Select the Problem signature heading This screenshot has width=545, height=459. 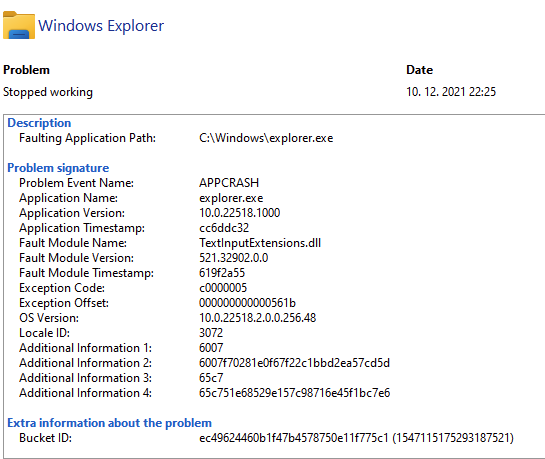pos(58,168)
